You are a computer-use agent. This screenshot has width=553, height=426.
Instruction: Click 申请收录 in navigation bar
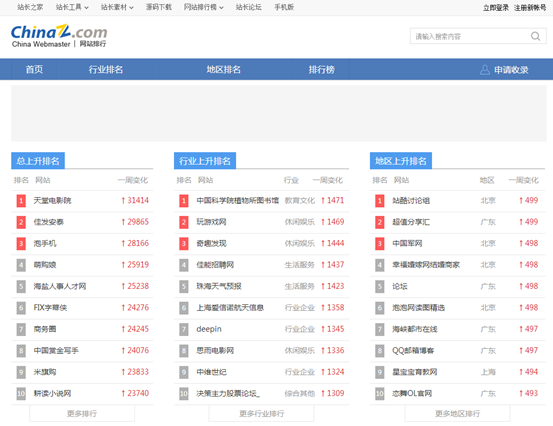pyautogui.click(x=511, y=70)
